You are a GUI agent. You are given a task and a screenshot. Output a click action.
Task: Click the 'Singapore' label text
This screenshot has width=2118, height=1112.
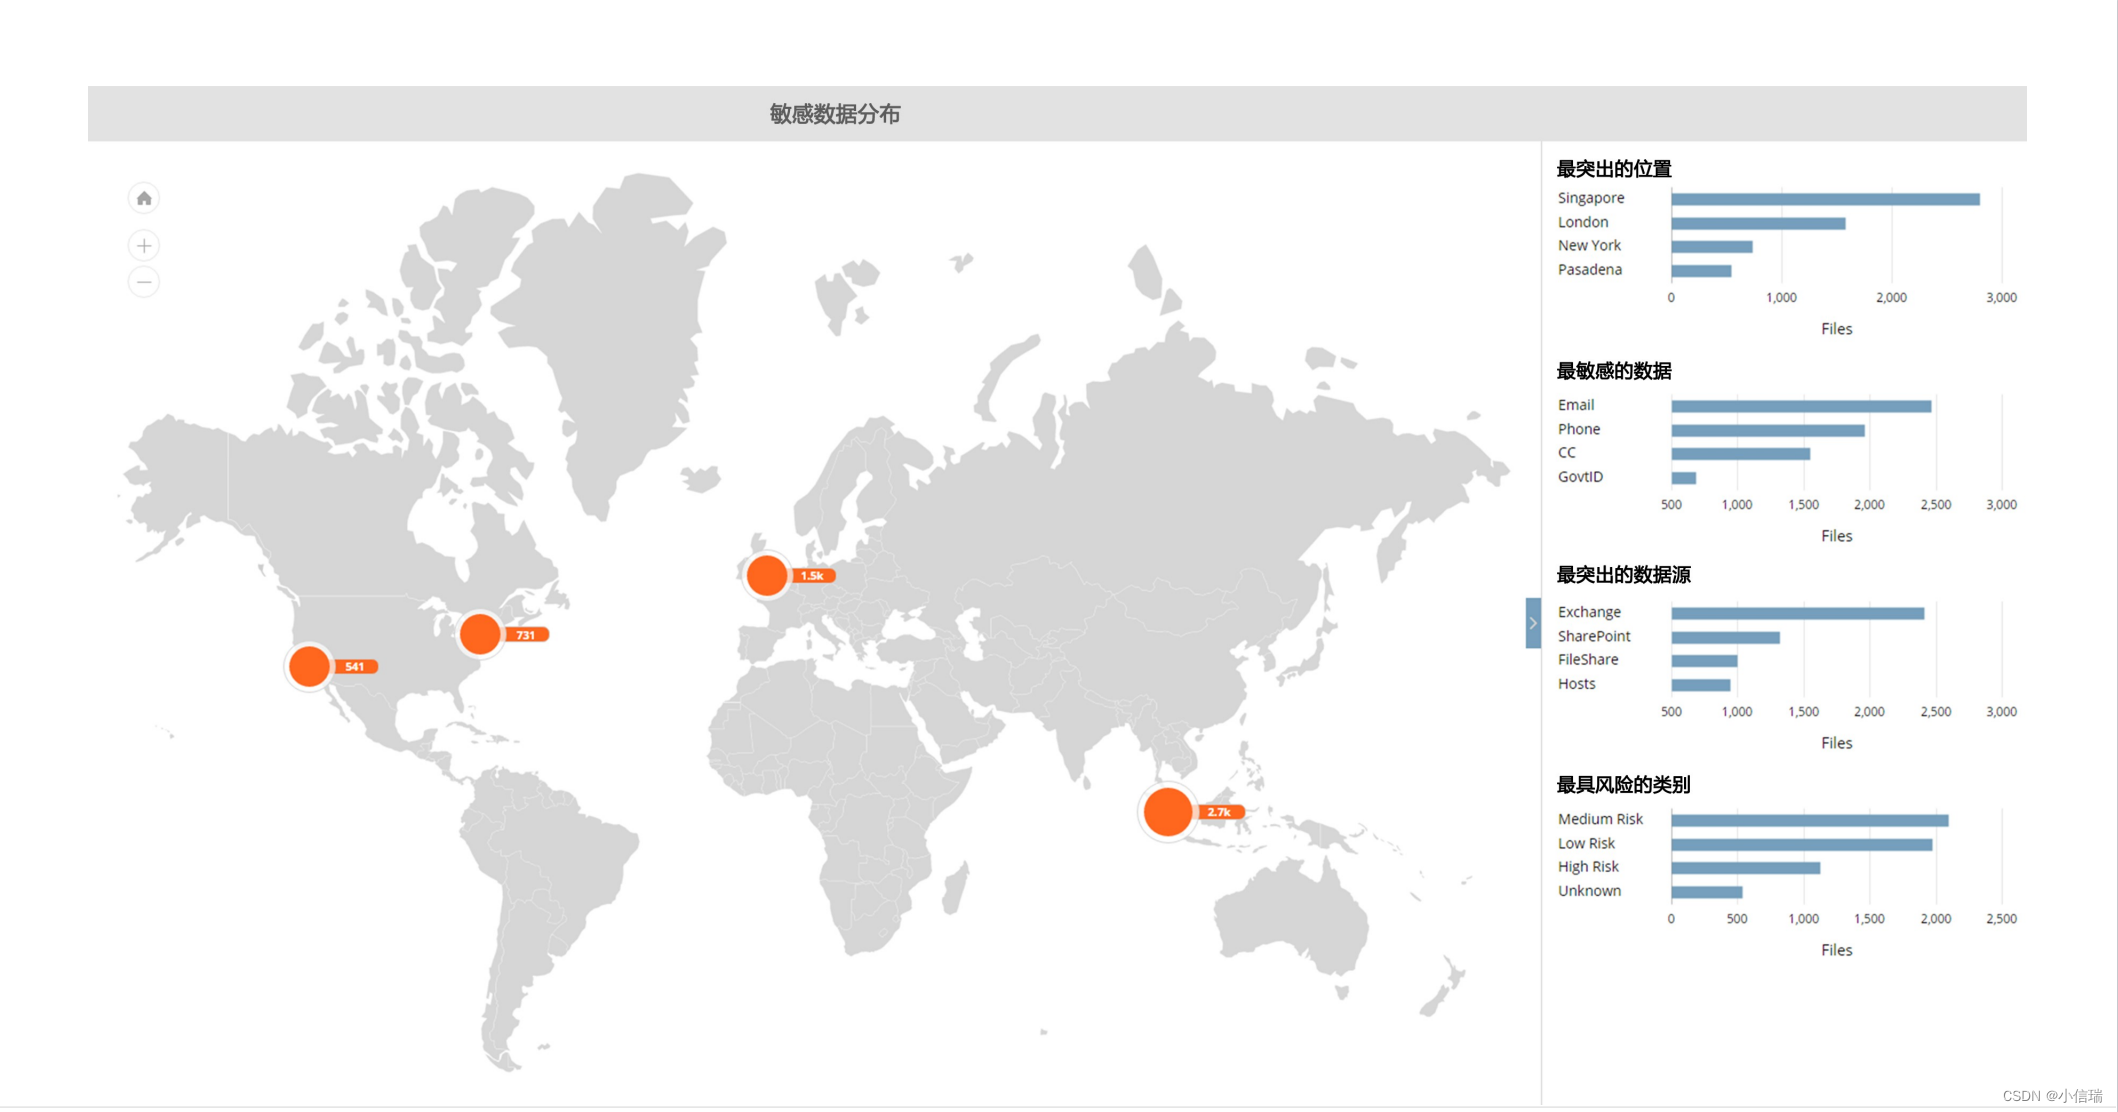pyautogui.click(x=1591, y=198)
